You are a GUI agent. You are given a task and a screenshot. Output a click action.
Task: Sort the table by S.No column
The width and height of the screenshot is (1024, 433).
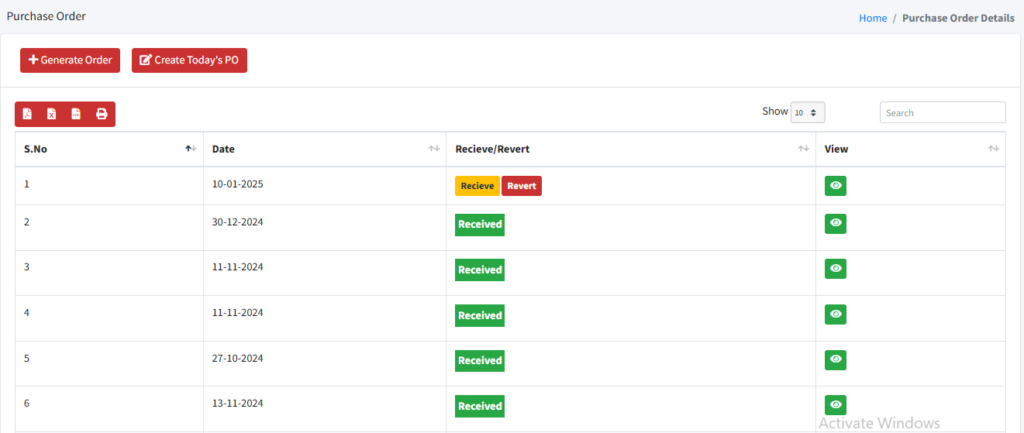click(x=190, y=149)
